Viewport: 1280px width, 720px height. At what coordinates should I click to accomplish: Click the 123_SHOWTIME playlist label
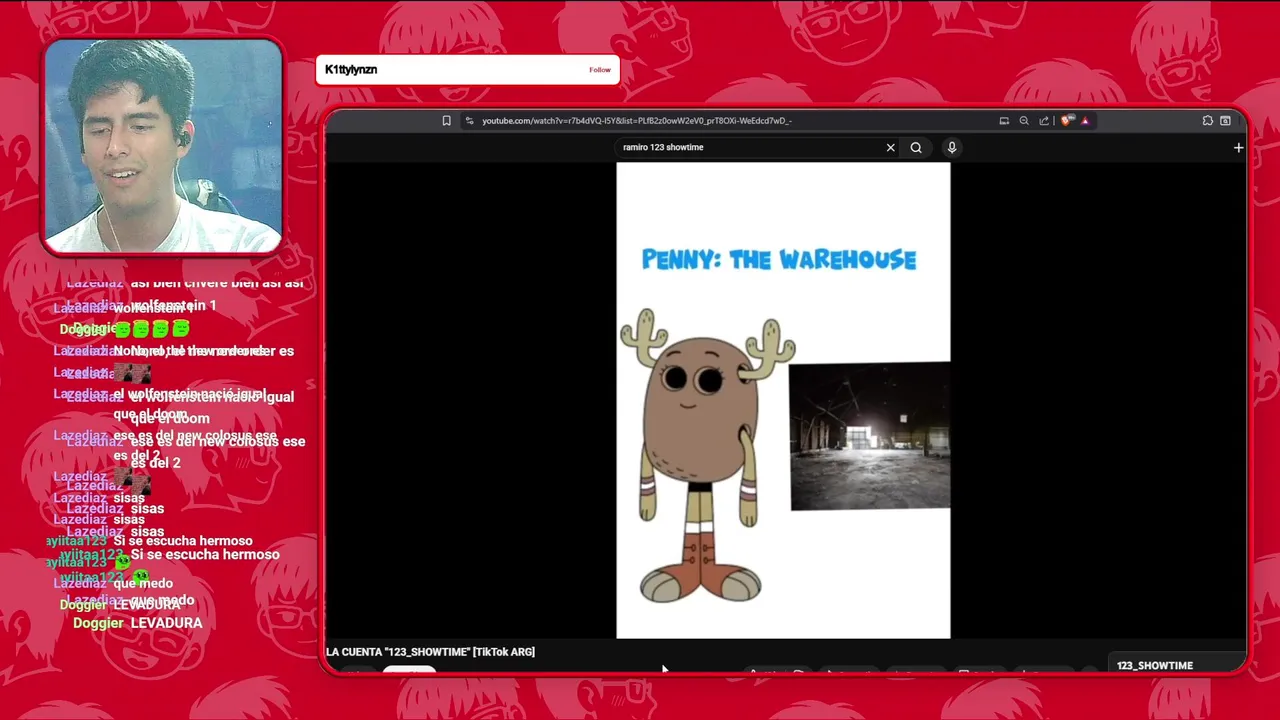pyautogui.click(x=1155, y=666)
